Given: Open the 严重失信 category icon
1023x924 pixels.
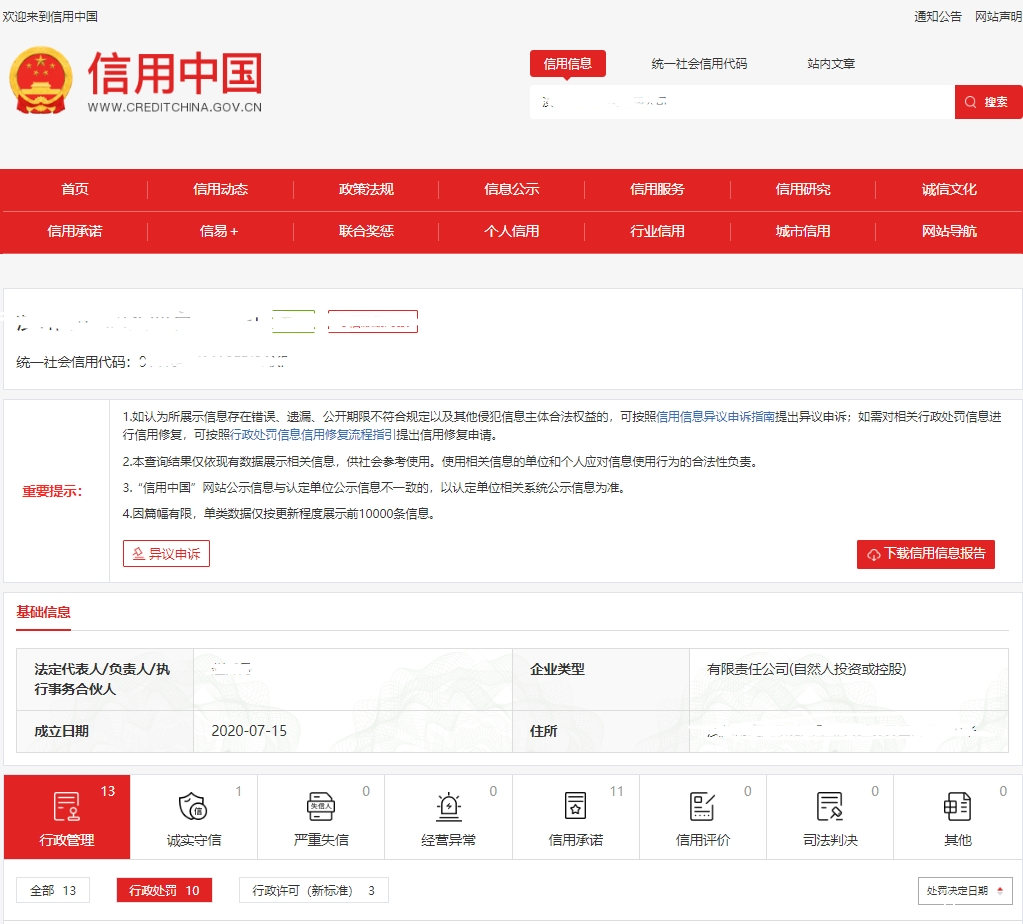Looking at the screenshot, I should coord(320,807).
